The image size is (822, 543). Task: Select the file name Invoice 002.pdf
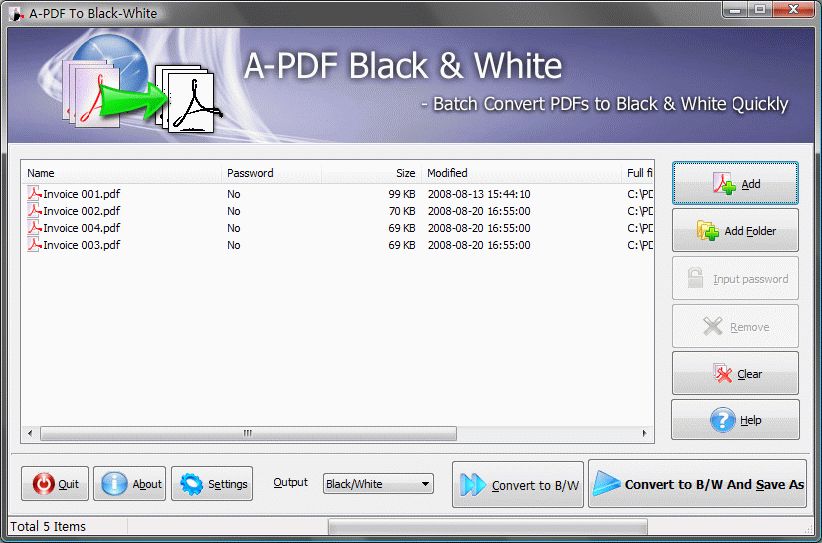(82, 211)
